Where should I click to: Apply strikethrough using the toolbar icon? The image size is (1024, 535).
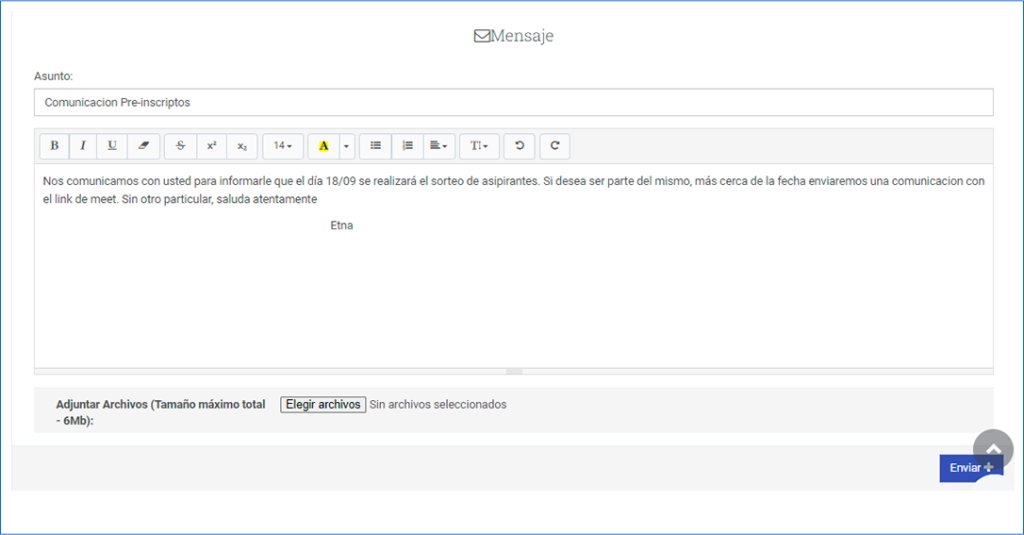click(181, 146)
